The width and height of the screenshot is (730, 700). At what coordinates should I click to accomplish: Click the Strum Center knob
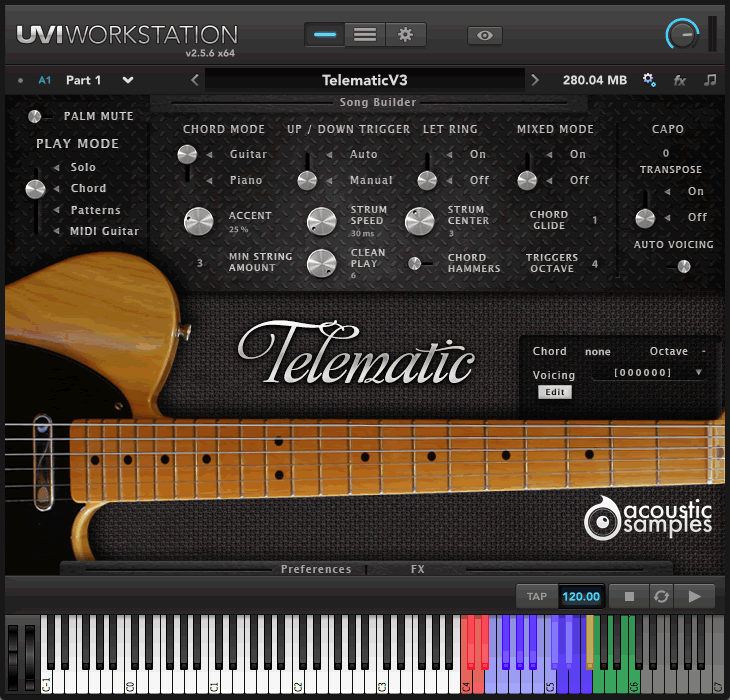click(x=419, y=221)
